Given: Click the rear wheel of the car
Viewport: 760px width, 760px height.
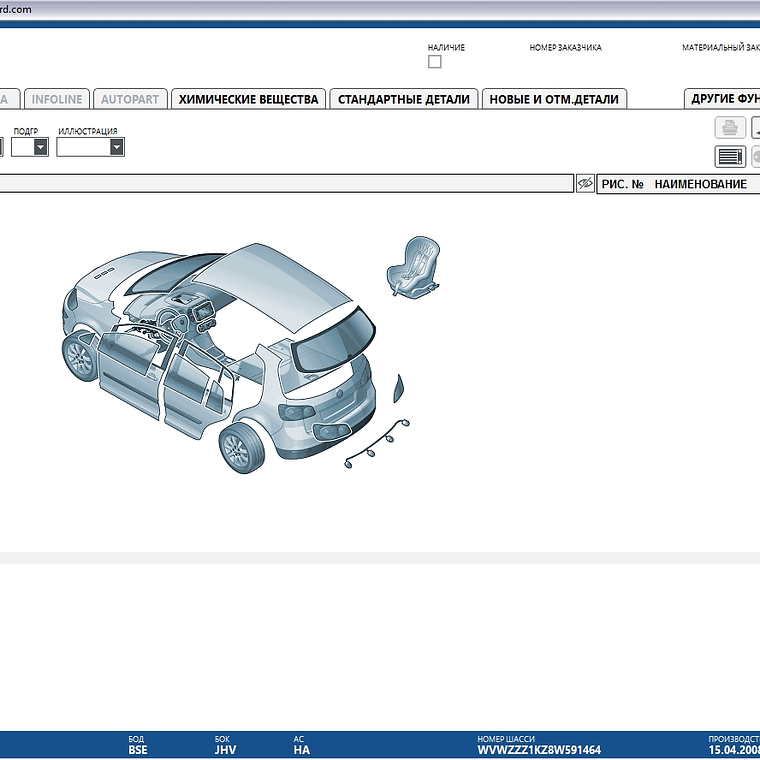Looking at the screenshot, I should 239,449.
